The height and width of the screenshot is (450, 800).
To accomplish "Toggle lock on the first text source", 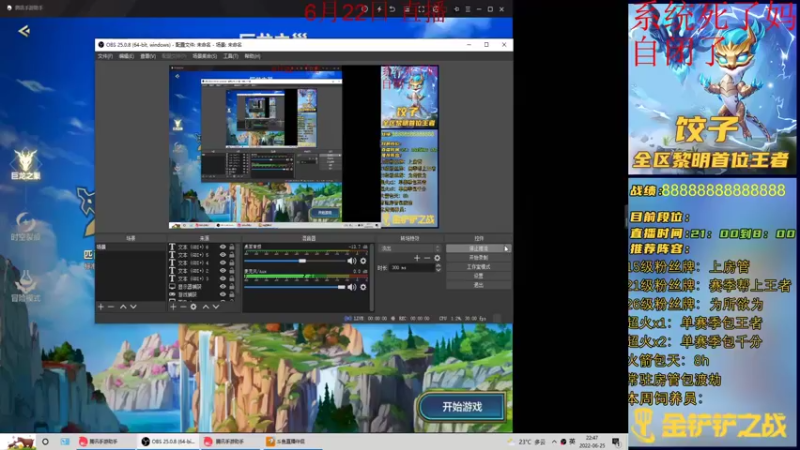I will 234,246.
